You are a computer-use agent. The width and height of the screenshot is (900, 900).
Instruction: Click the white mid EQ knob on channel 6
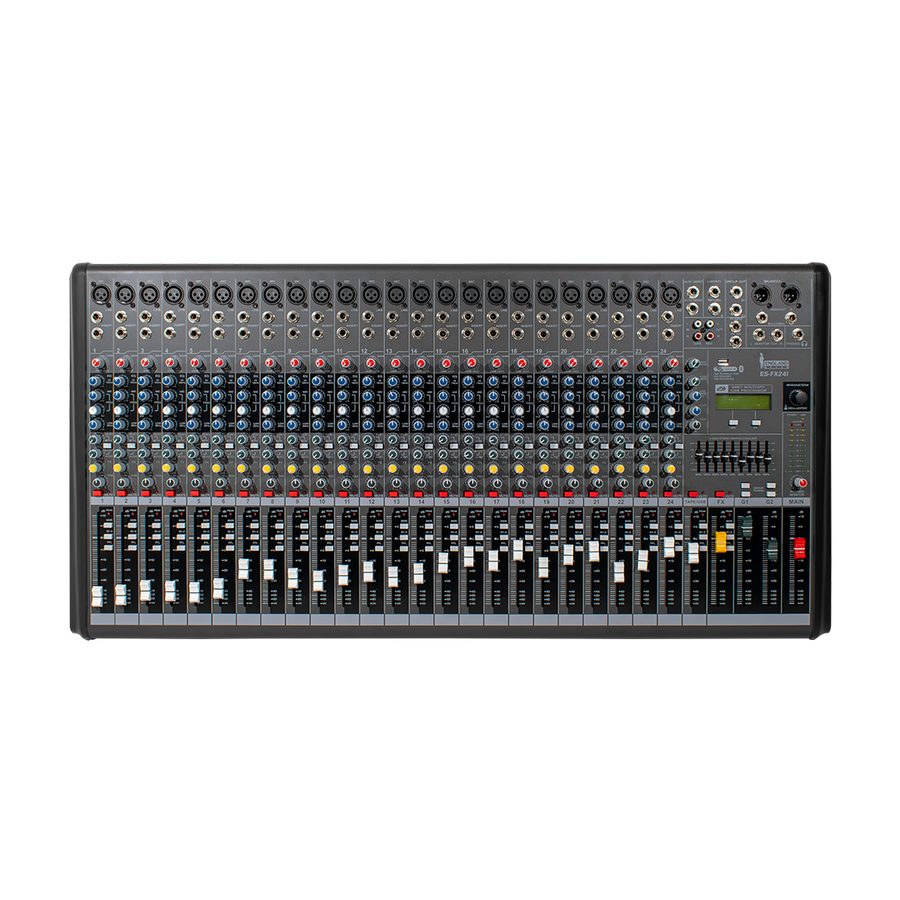tap(218, 410)
